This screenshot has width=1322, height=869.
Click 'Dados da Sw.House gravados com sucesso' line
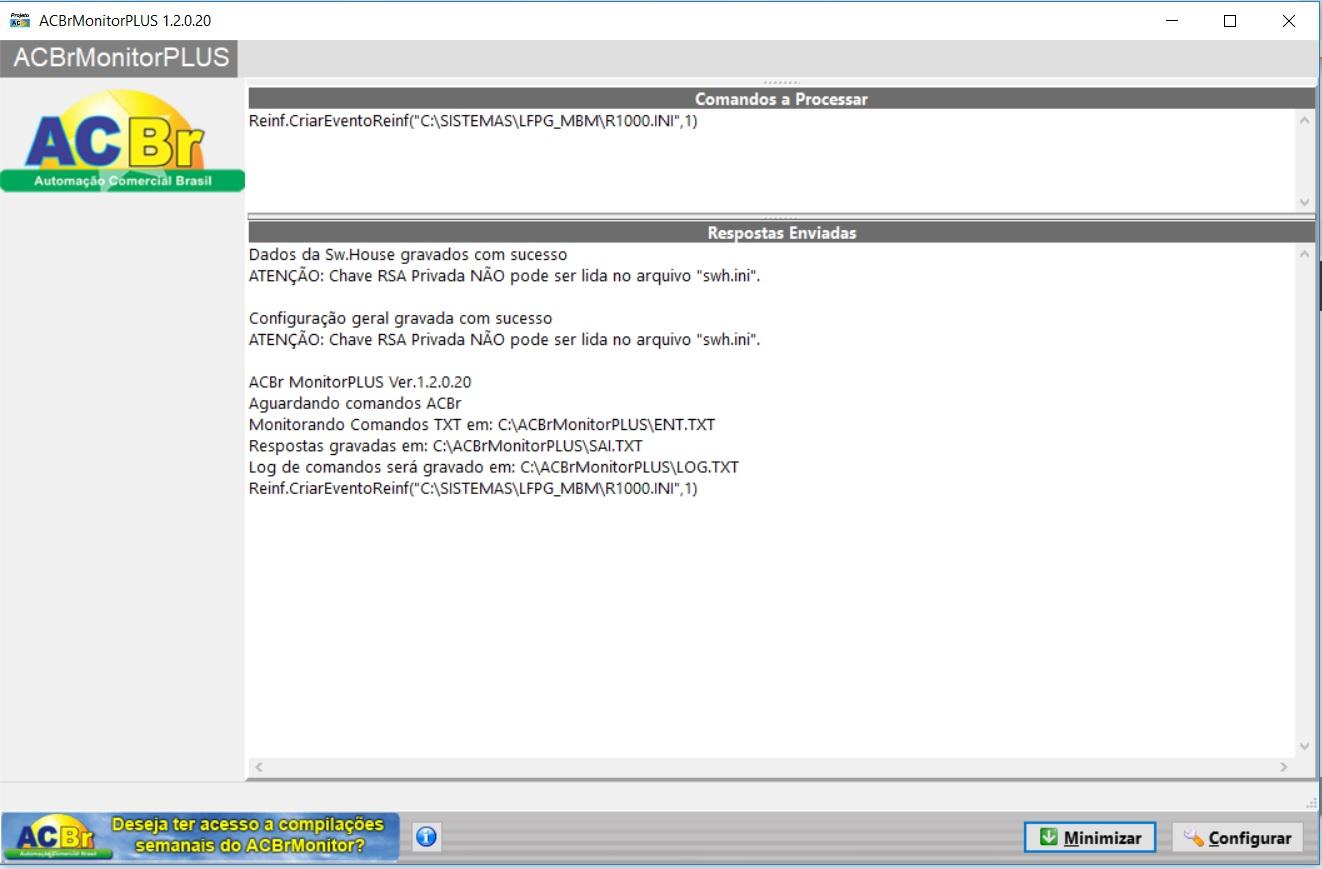coord(408,255)
